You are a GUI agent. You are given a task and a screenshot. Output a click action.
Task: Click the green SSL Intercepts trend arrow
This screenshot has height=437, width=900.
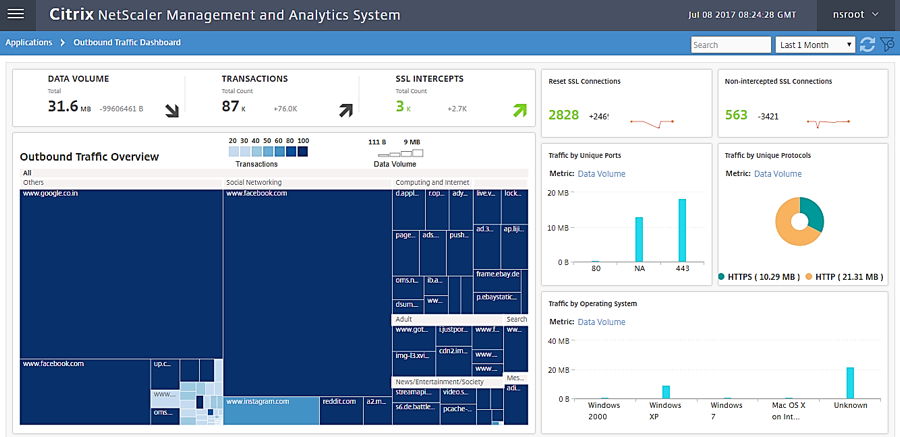point(519,110)
